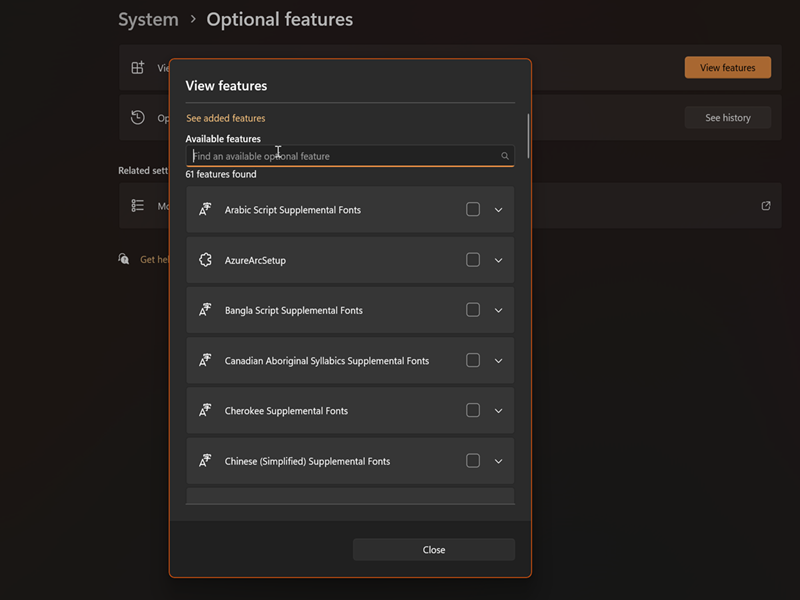Click the AzureArcSetup gear icon
This screenshot has width=800, height=600.
(x=205, y=260)
